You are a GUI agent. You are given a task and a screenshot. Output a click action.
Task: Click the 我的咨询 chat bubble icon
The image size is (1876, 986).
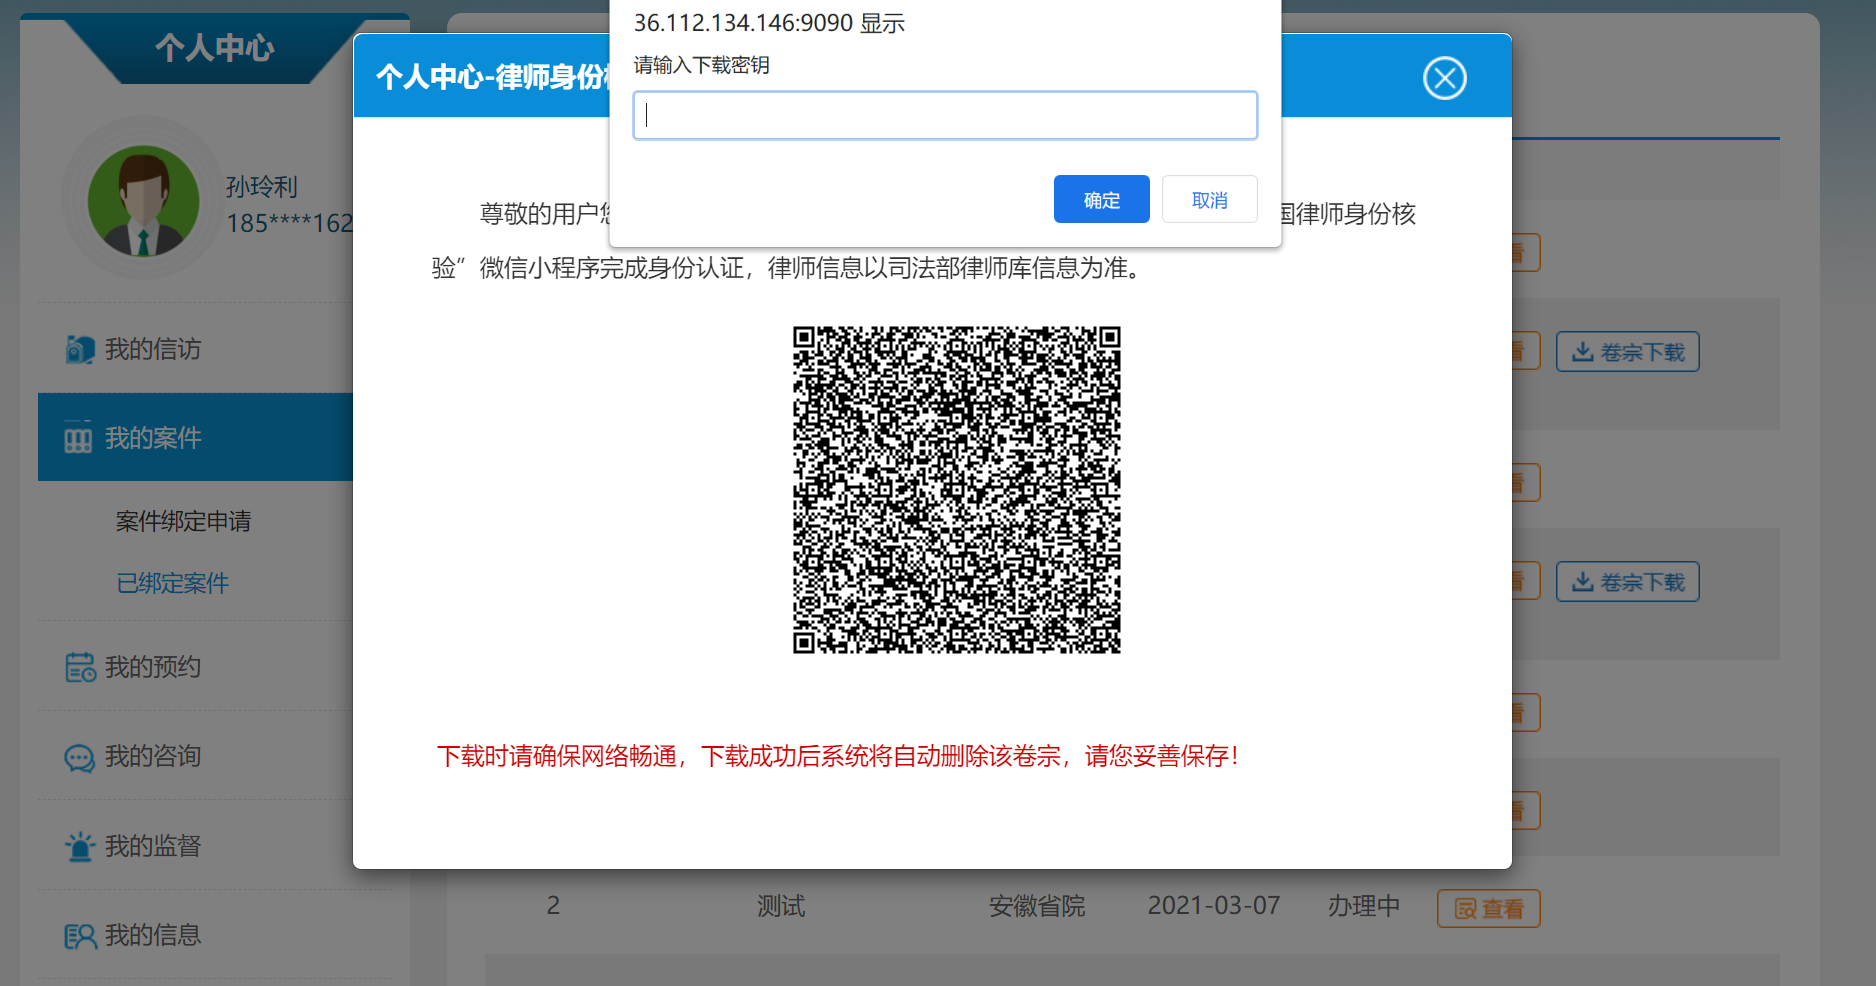tap(80, 758)
